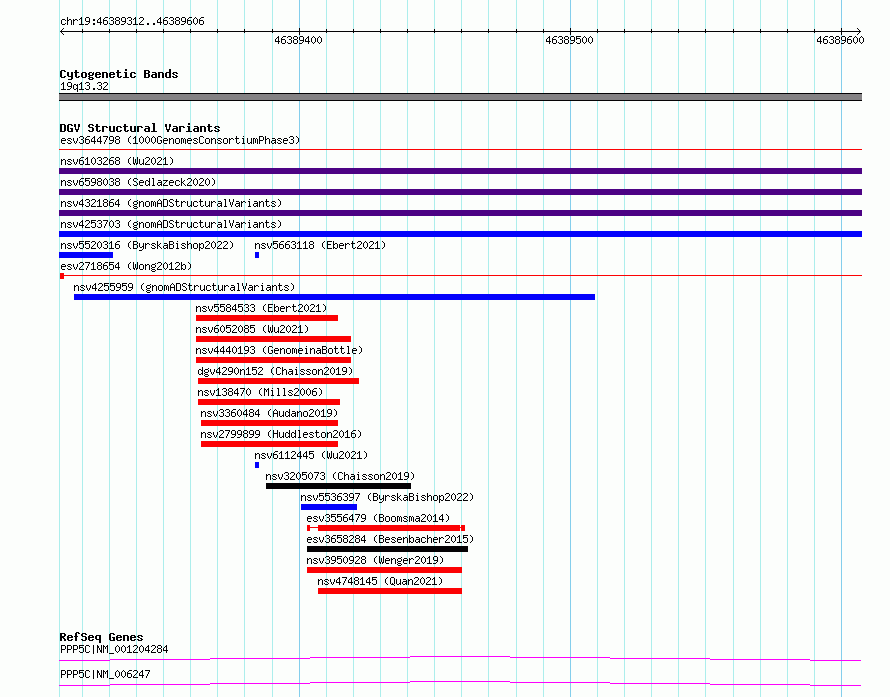Screen dimensions: 890x697
Task: Click the red nsv3950928 variant bar
Action: pyautogui.click(x=384, y=570)
